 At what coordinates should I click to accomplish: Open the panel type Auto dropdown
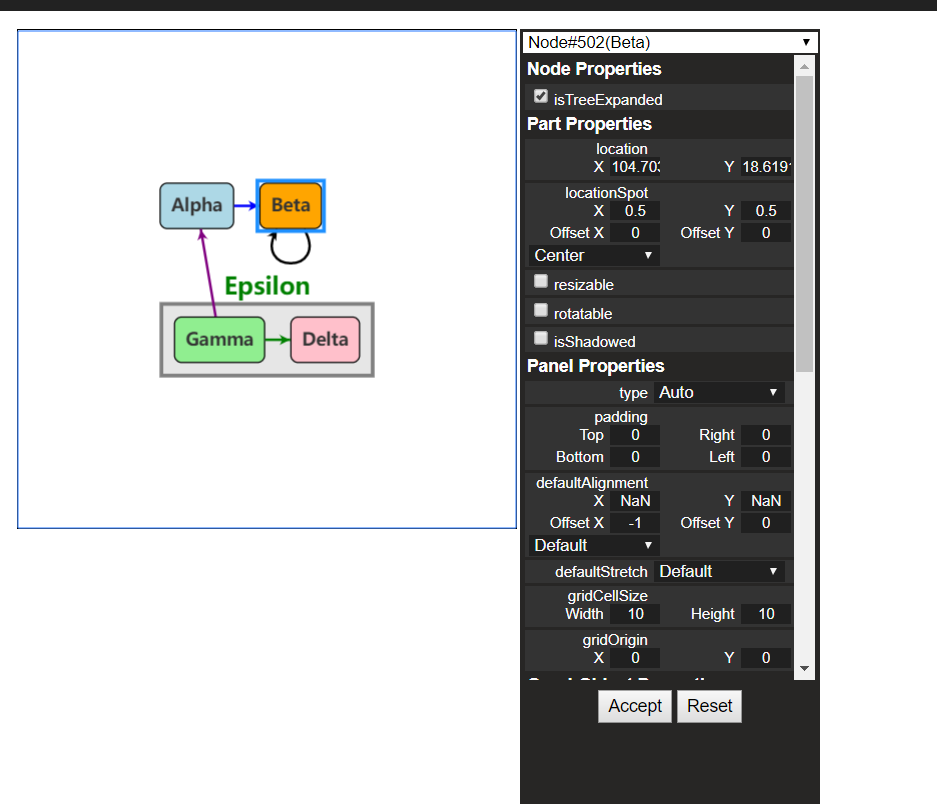[719, 393]
